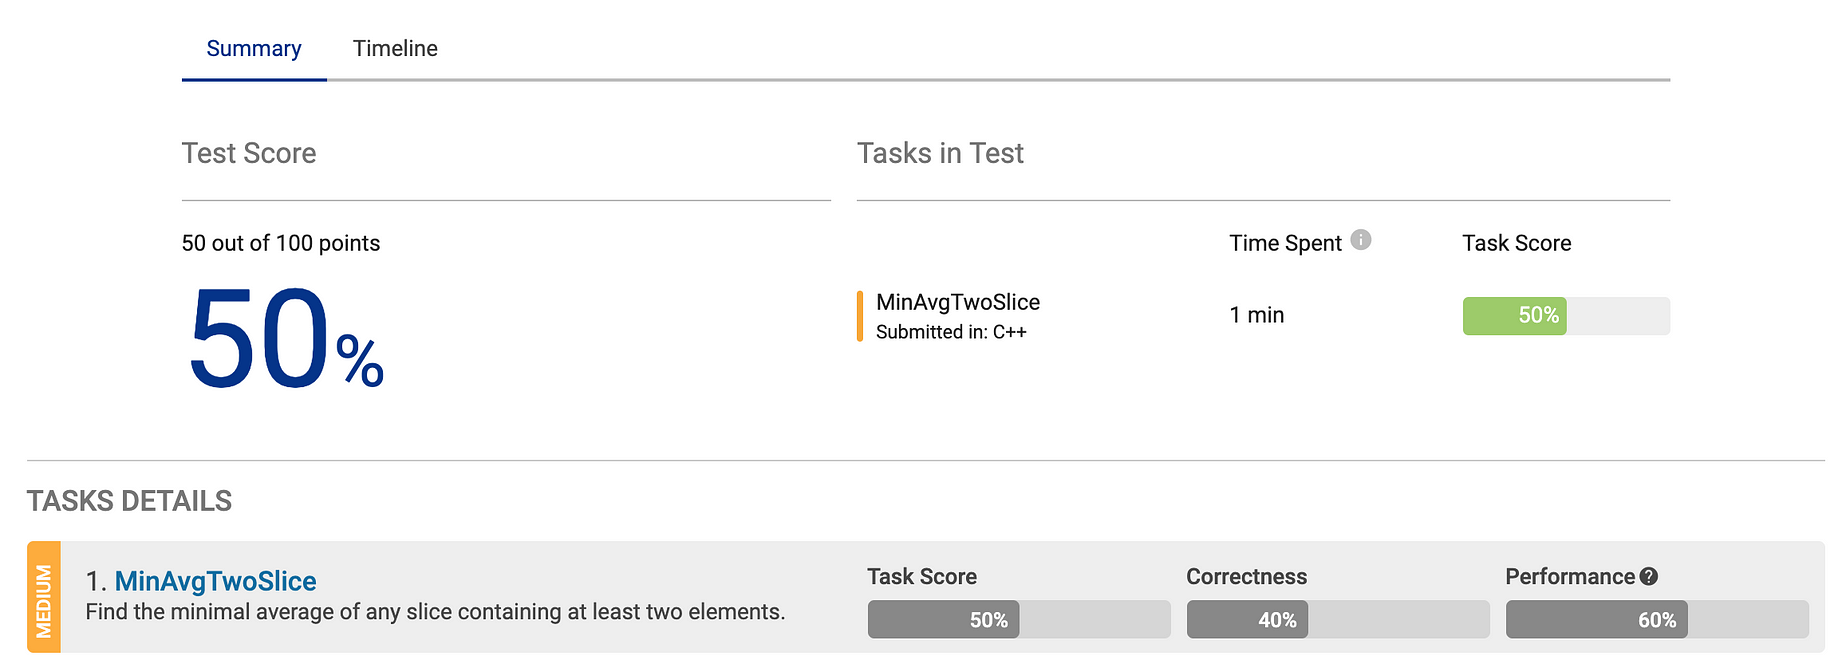
Task: Open the MinAvgTwoSlice task details link
Action: 215,581
